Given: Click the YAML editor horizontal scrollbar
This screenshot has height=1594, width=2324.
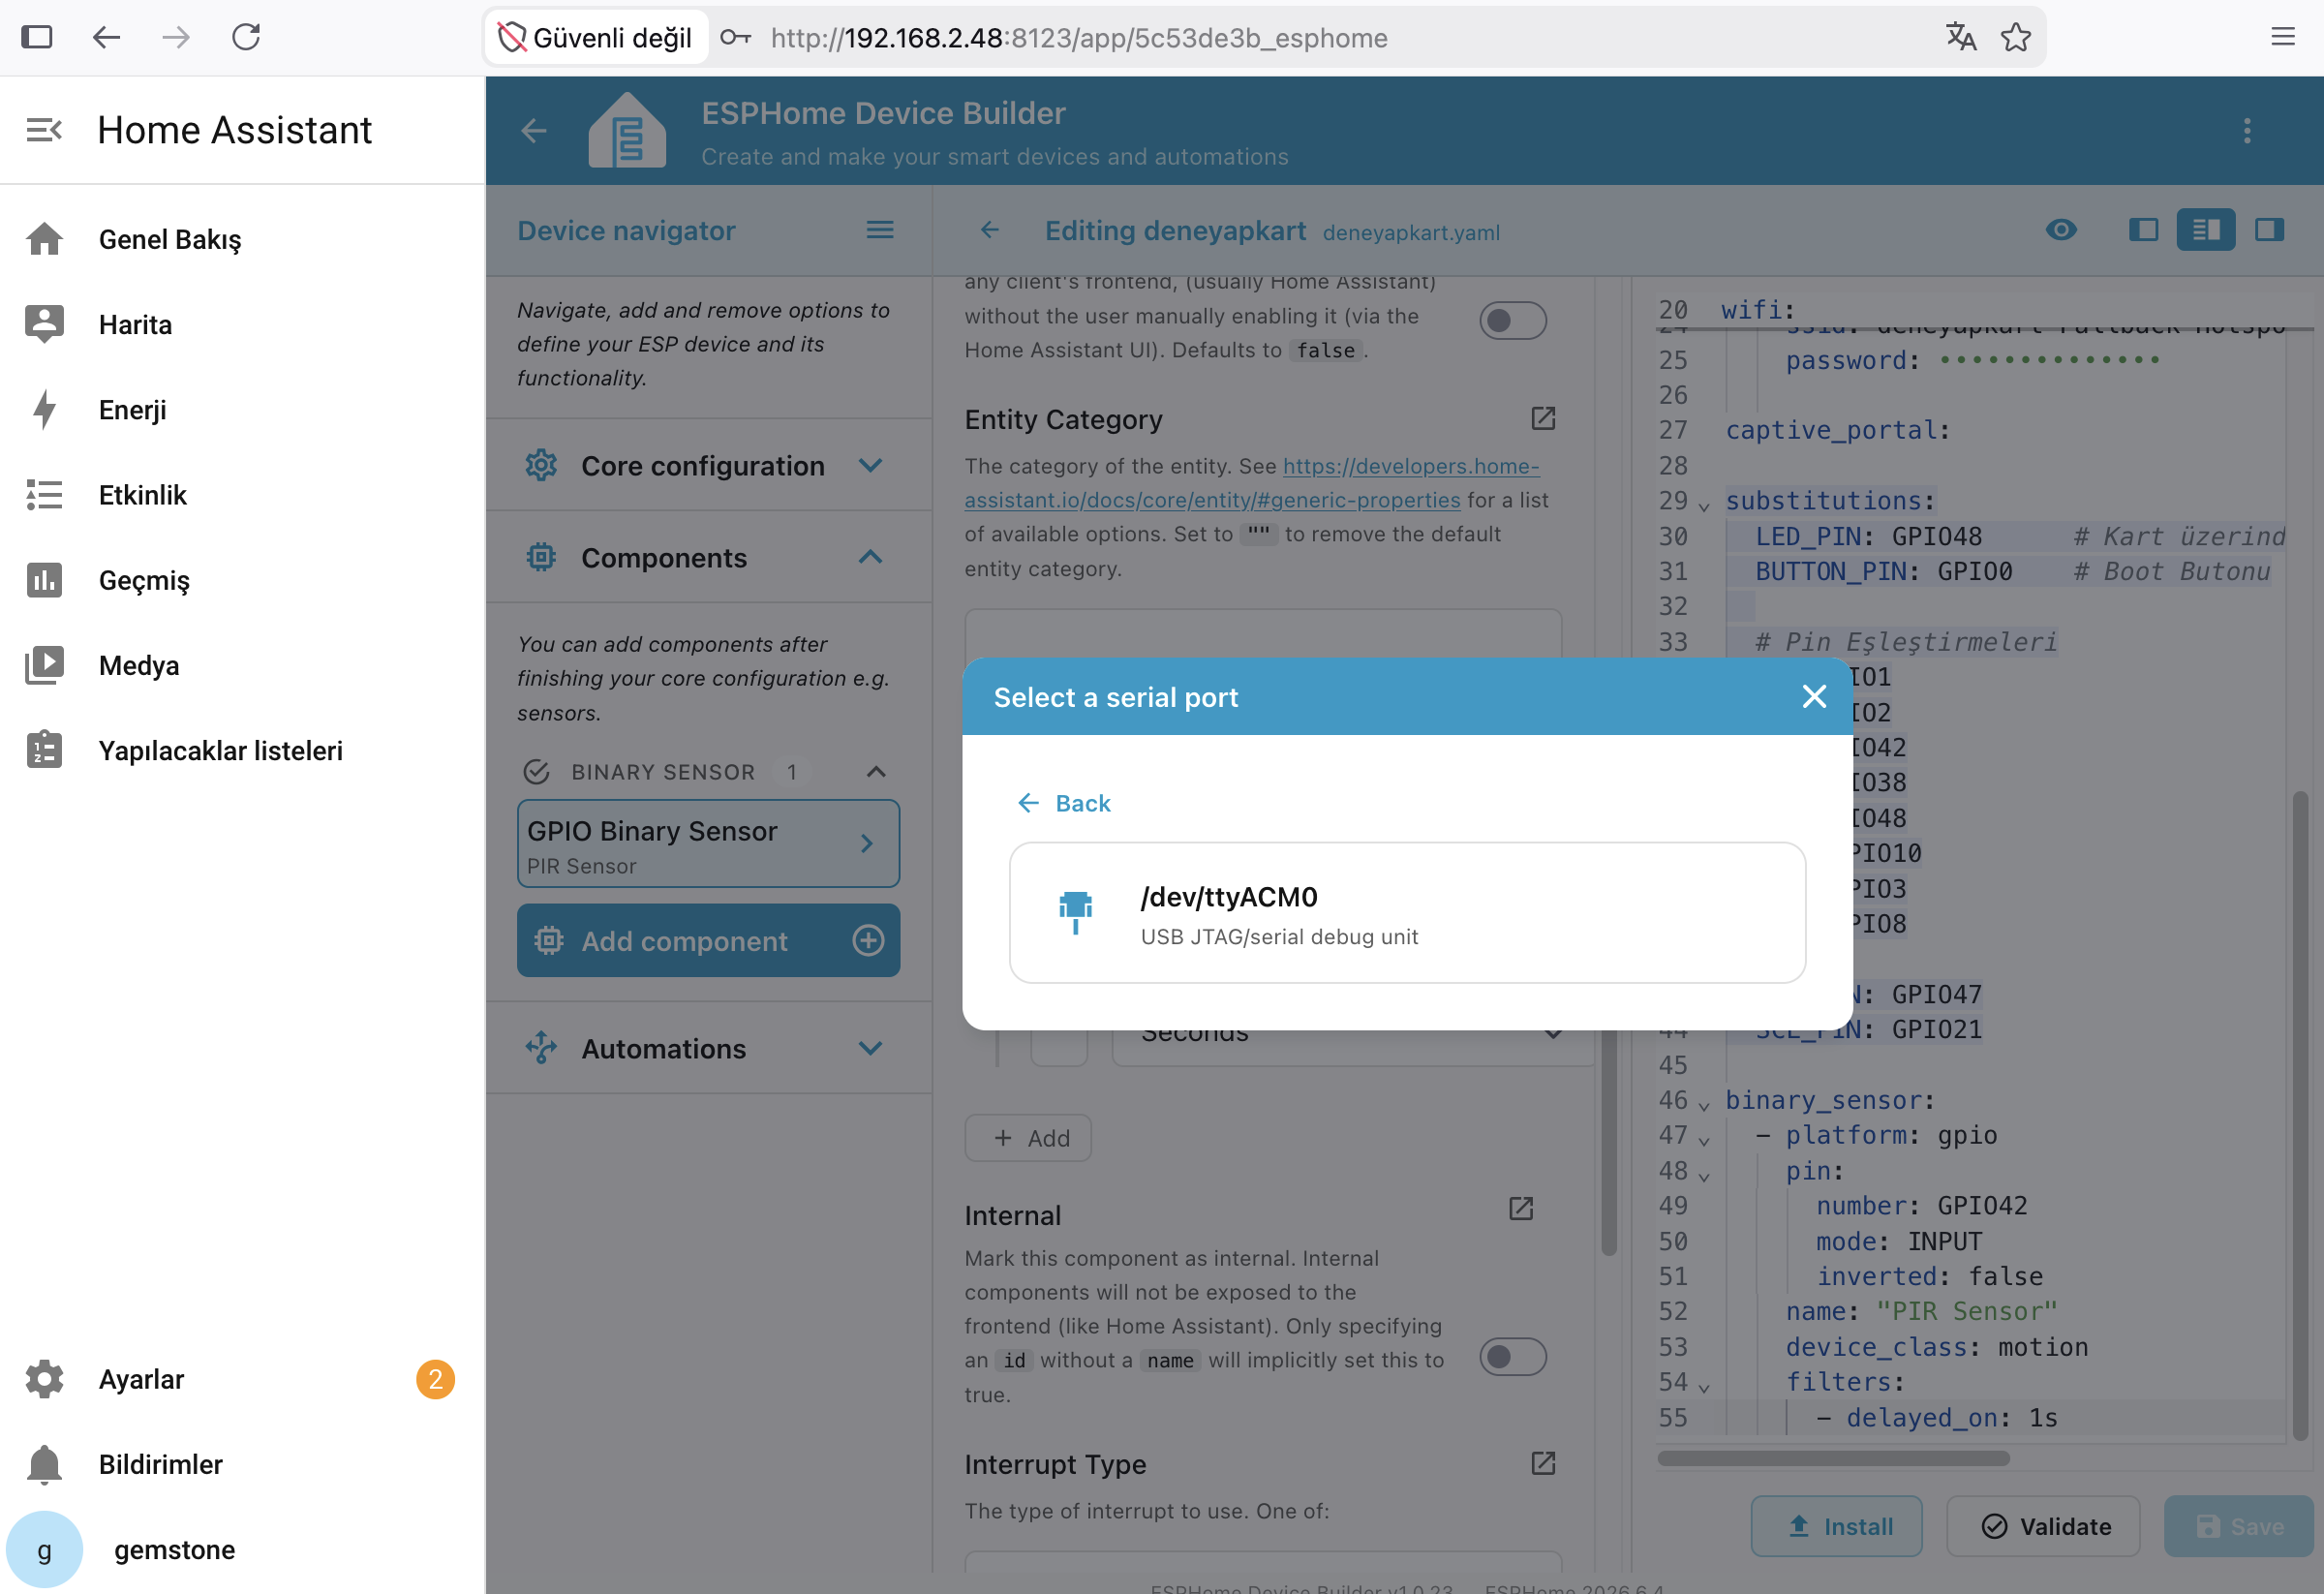Looking at the screenshot, I should 1833,1458.
